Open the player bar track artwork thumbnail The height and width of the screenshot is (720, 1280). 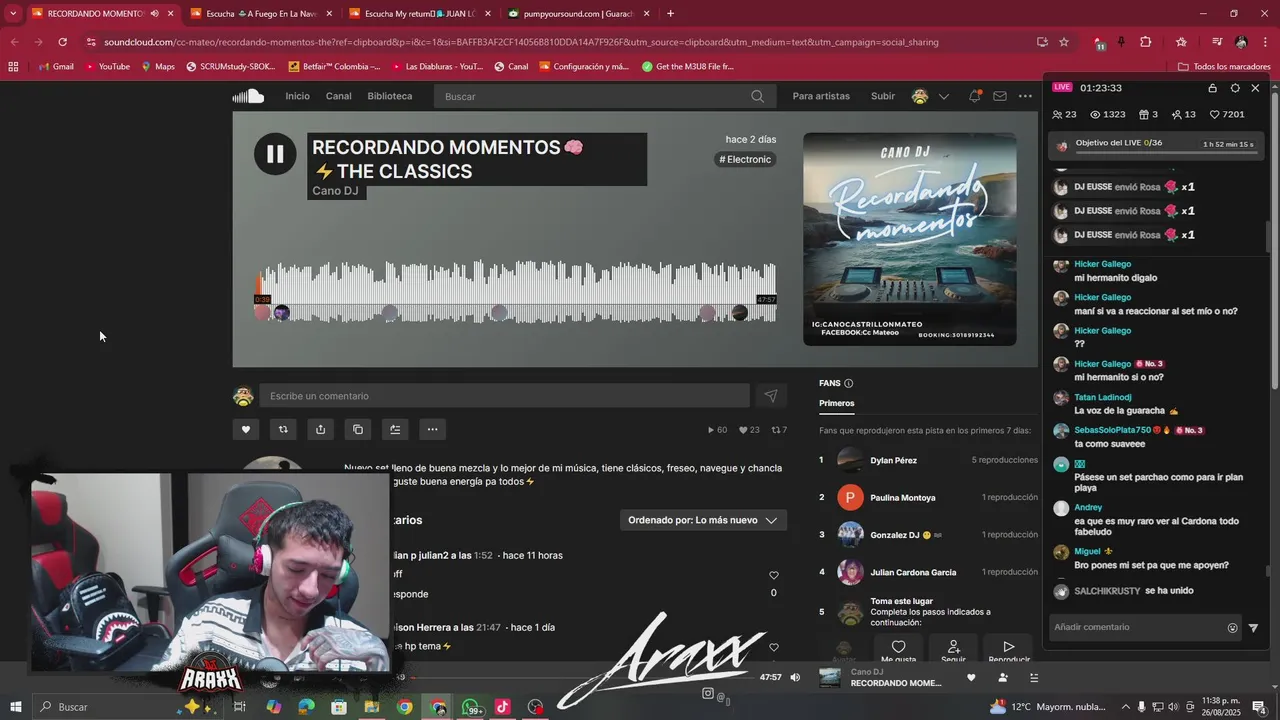click(x=830, y=677)
